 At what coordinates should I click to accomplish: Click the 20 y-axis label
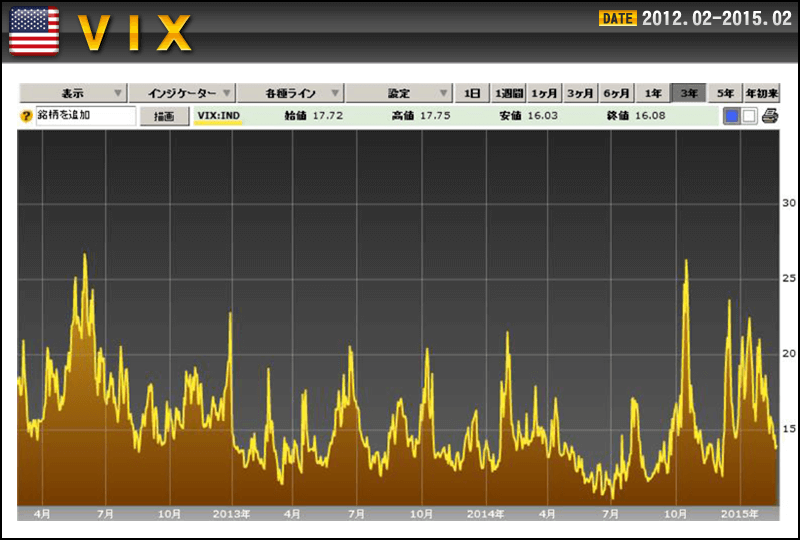[789, 353]
